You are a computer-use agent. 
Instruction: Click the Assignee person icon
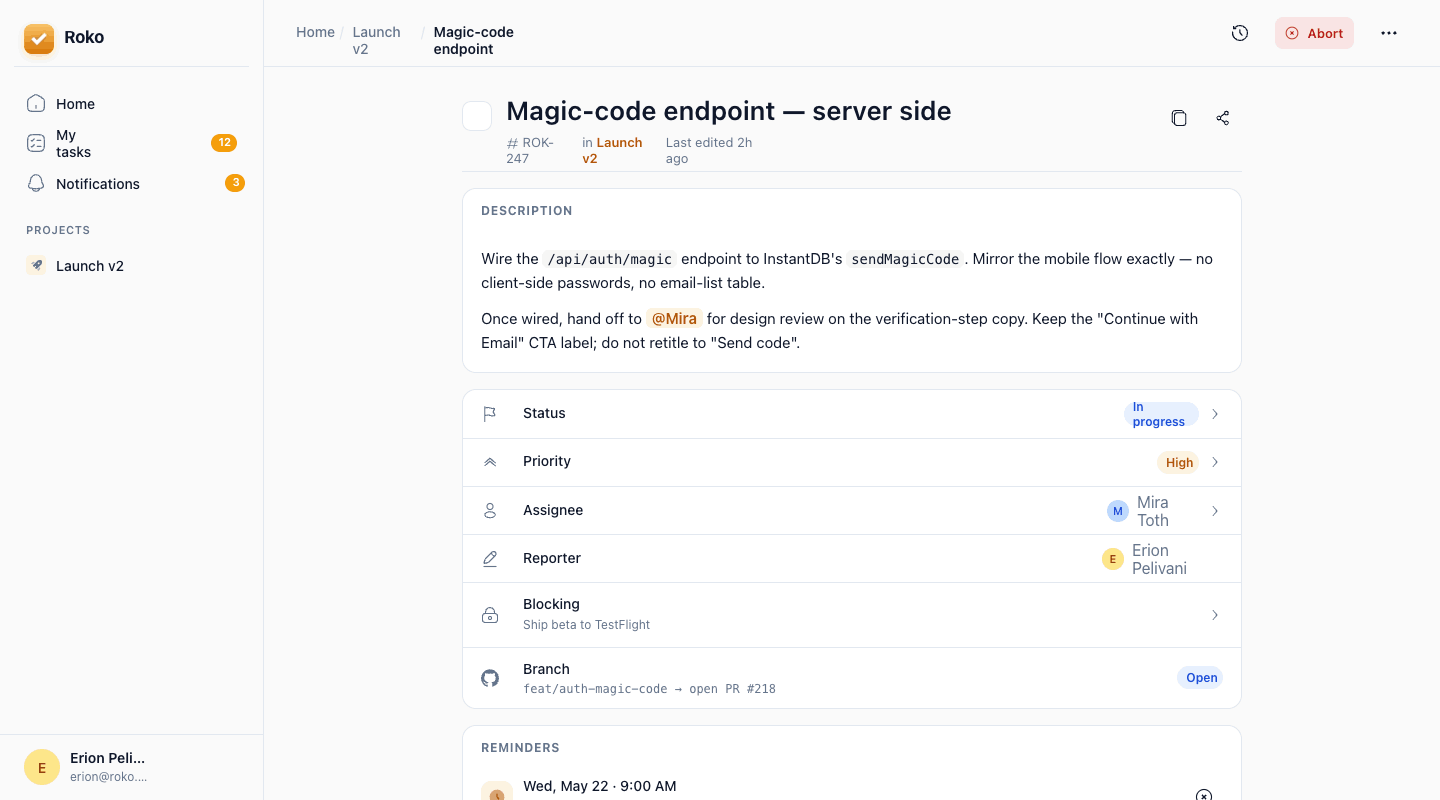coord(490,511)
